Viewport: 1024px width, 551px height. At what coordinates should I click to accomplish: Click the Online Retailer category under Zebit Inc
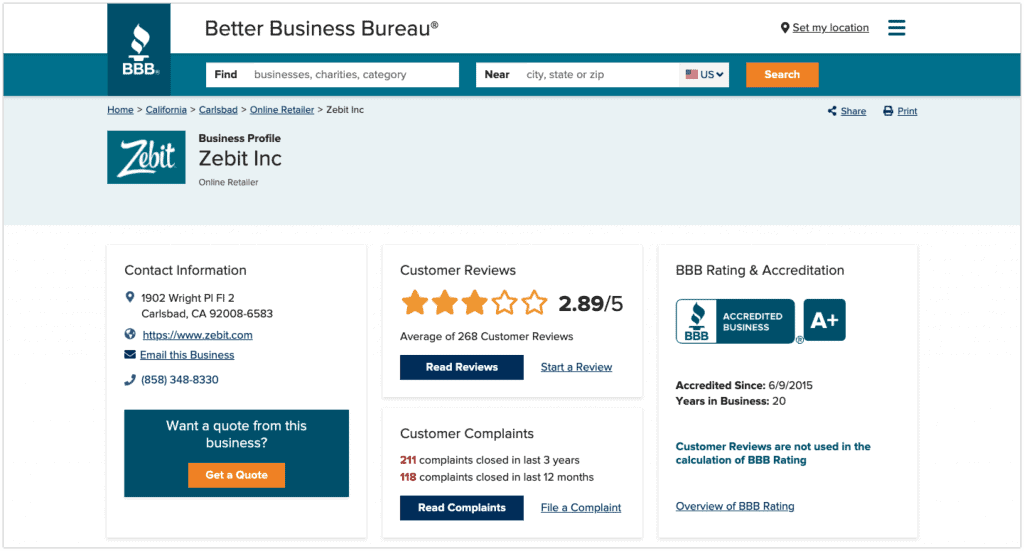(x=229, y=182)
